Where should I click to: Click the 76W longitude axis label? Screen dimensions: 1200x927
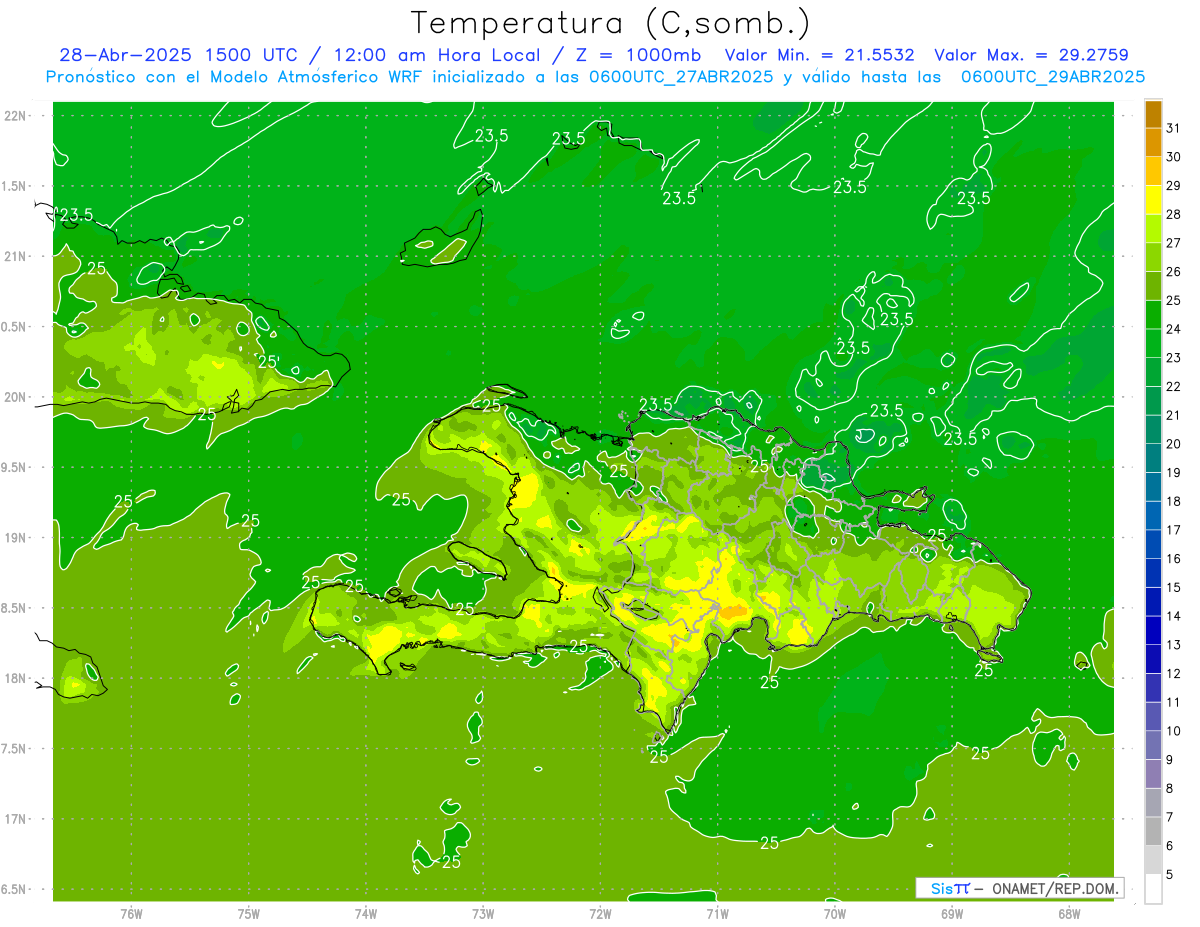coord(131,913)
